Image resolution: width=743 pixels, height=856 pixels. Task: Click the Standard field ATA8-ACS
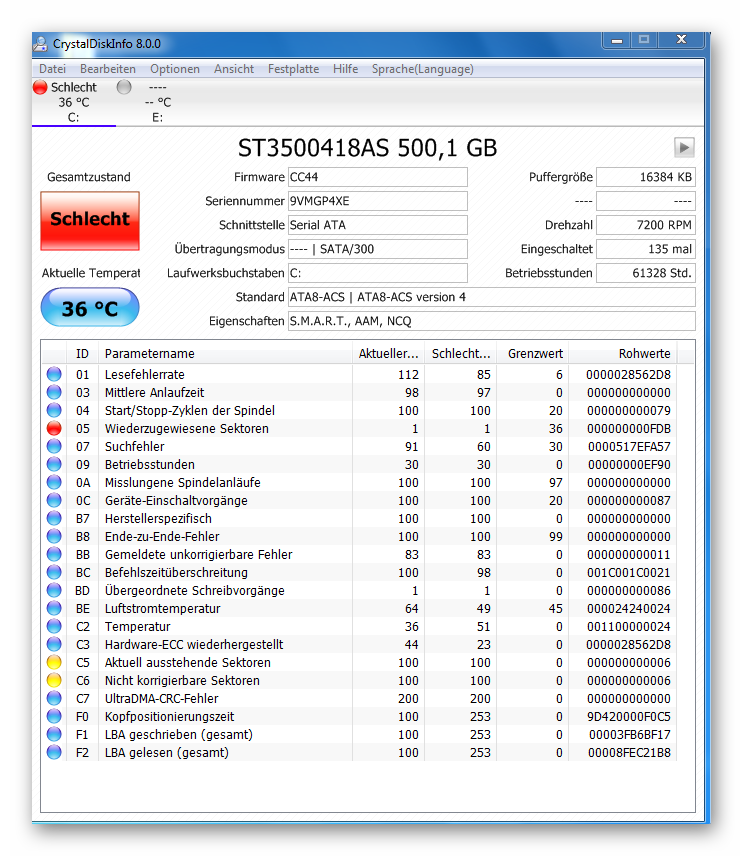point(492,297)
